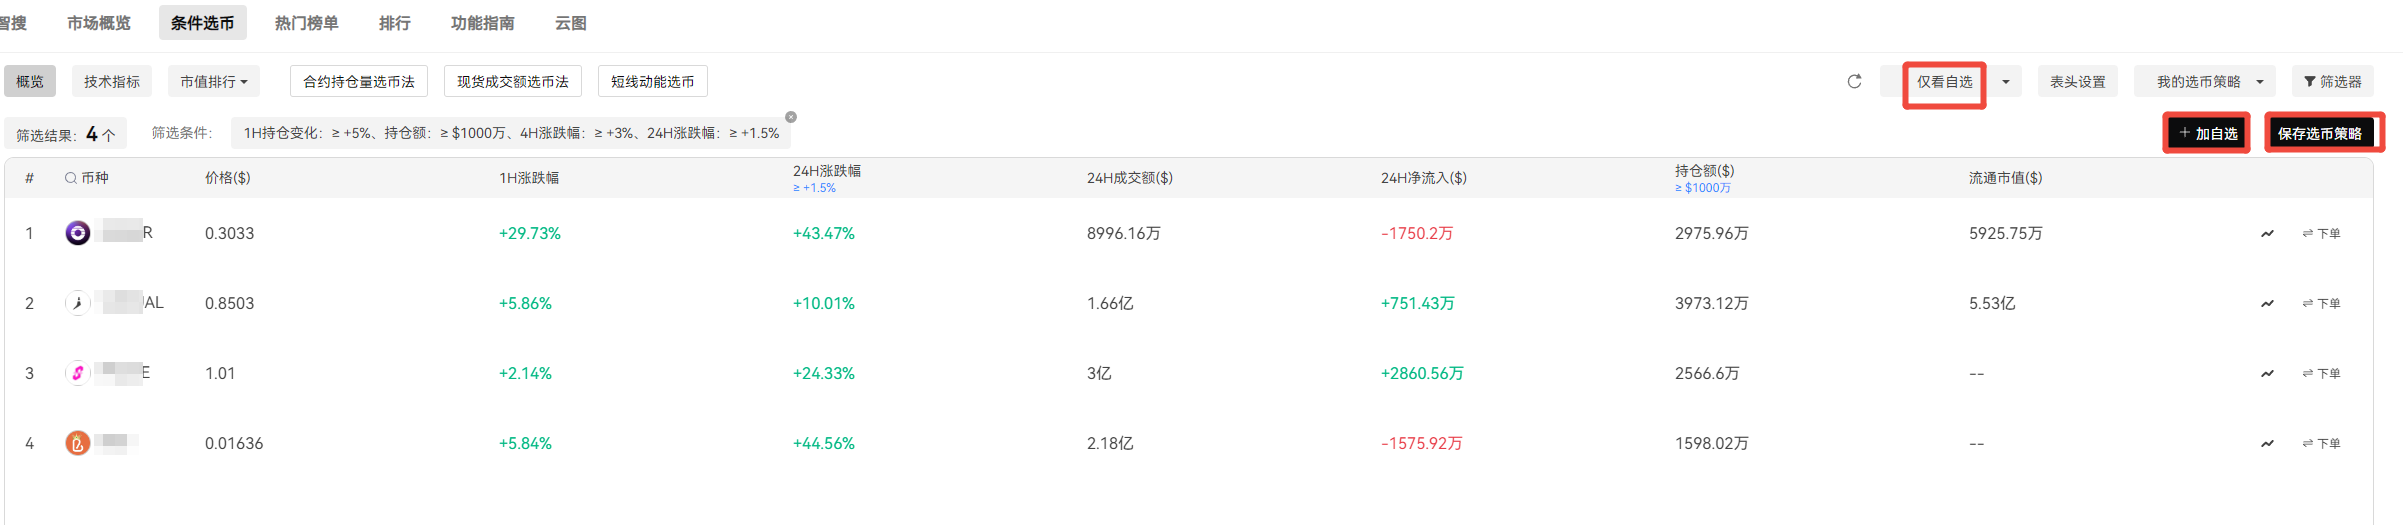Click the 保存选币策略 button
Image resolution: width=2403 pixels, height=525 pixels.
2320,133
